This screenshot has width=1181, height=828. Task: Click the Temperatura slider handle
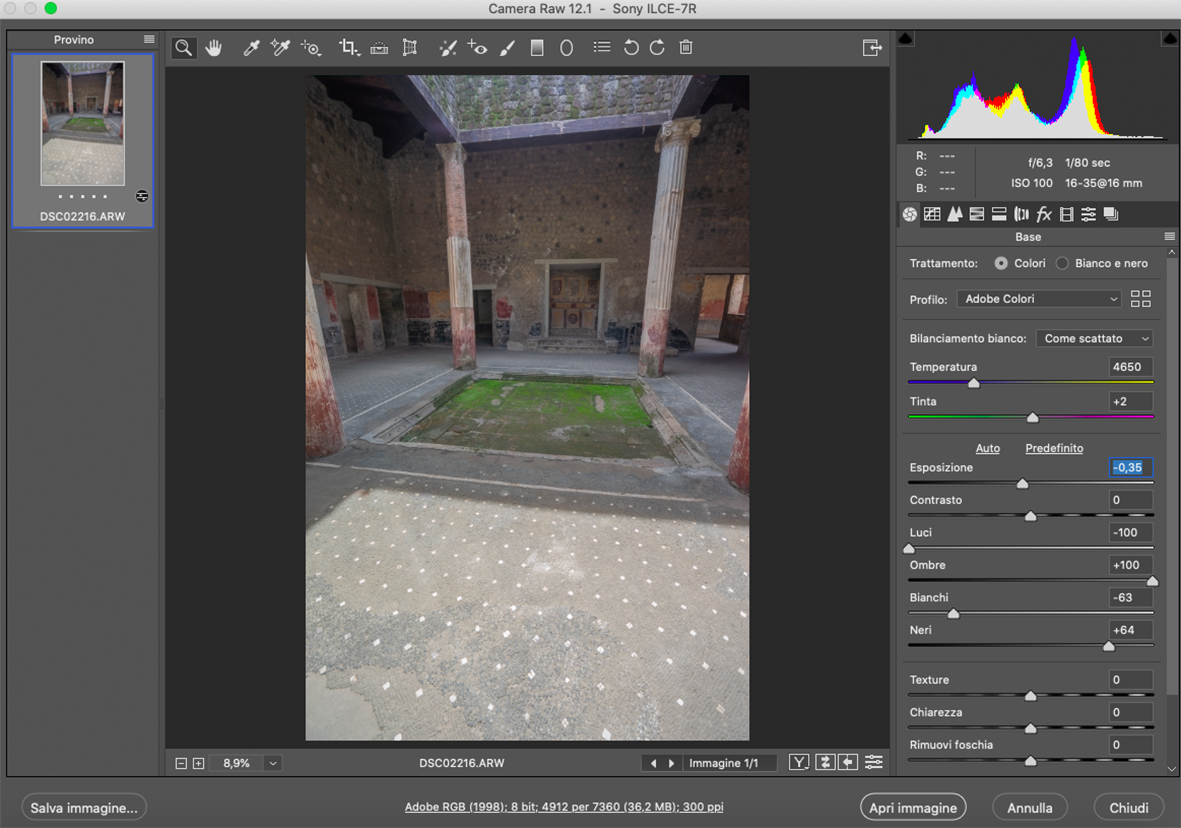(x=974, y=383)
